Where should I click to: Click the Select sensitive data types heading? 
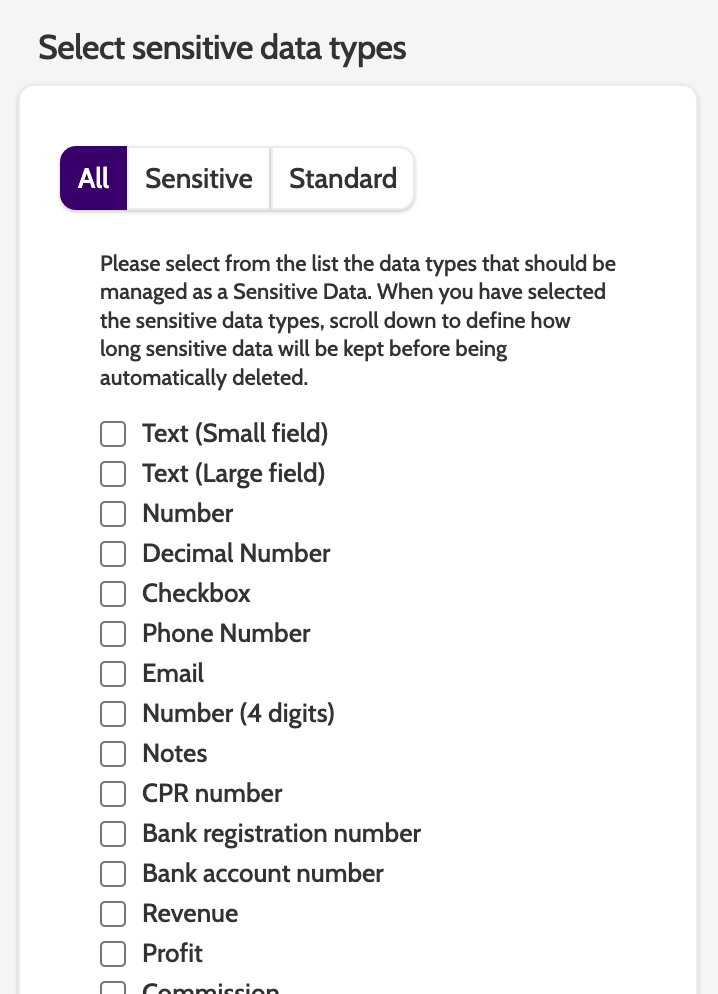[222, 48]
